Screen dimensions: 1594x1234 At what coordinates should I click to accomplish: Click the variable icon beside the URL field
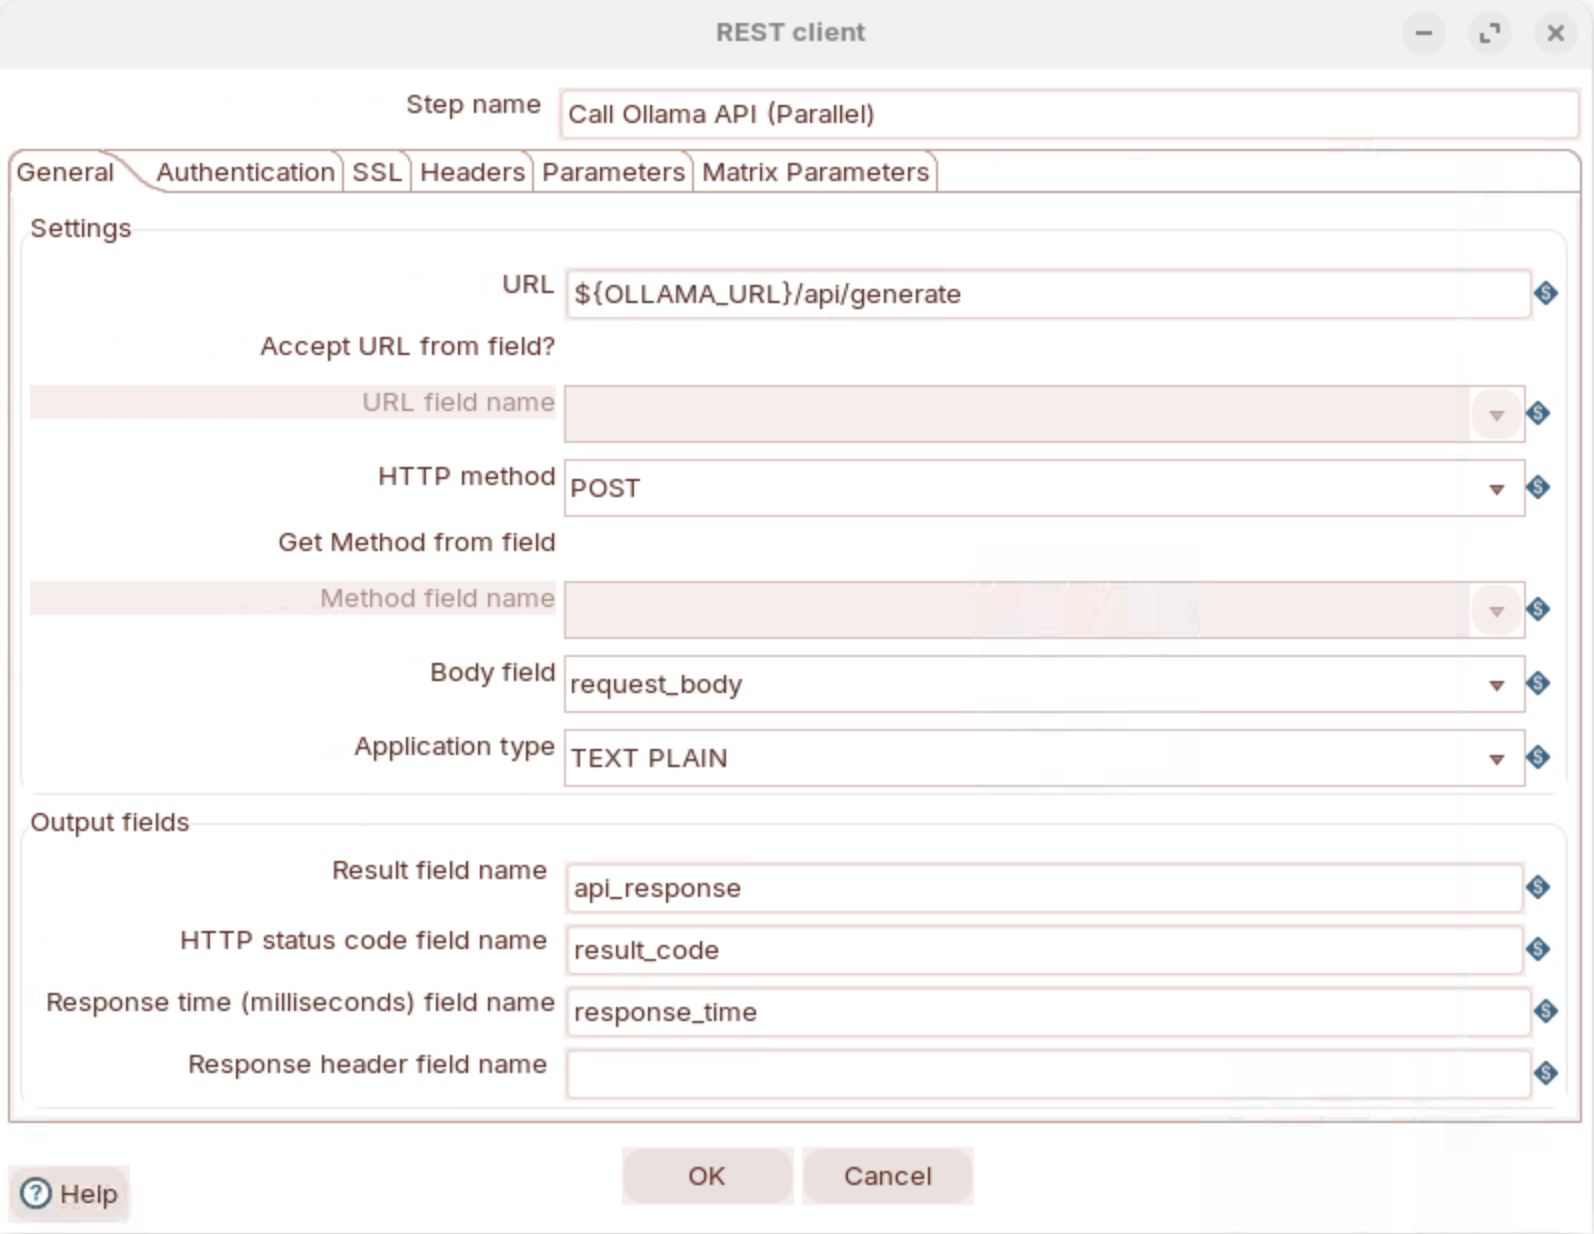pos(1545,293)
